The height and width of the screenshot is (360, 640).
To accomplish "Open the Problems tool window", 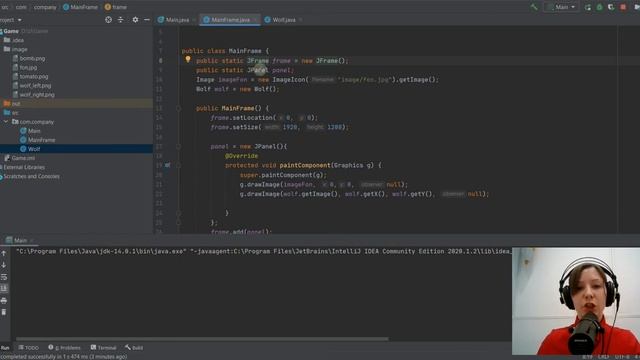I will click(64, 348).
